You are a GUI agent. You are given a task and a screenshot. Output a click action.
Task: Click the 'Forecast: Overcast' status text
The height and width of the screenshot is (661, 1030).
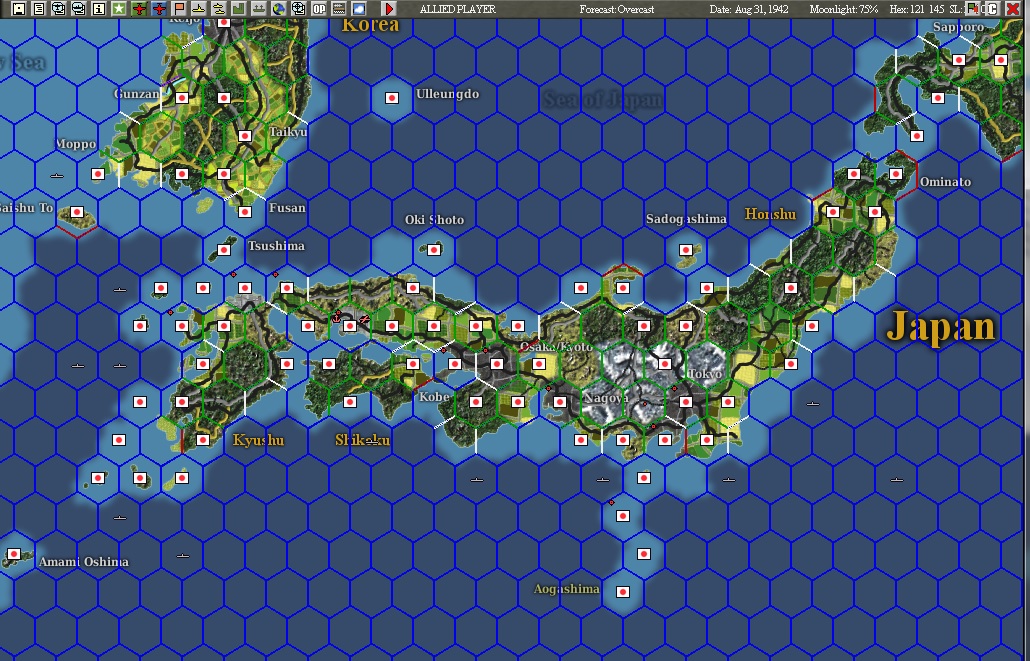(617, 9)
